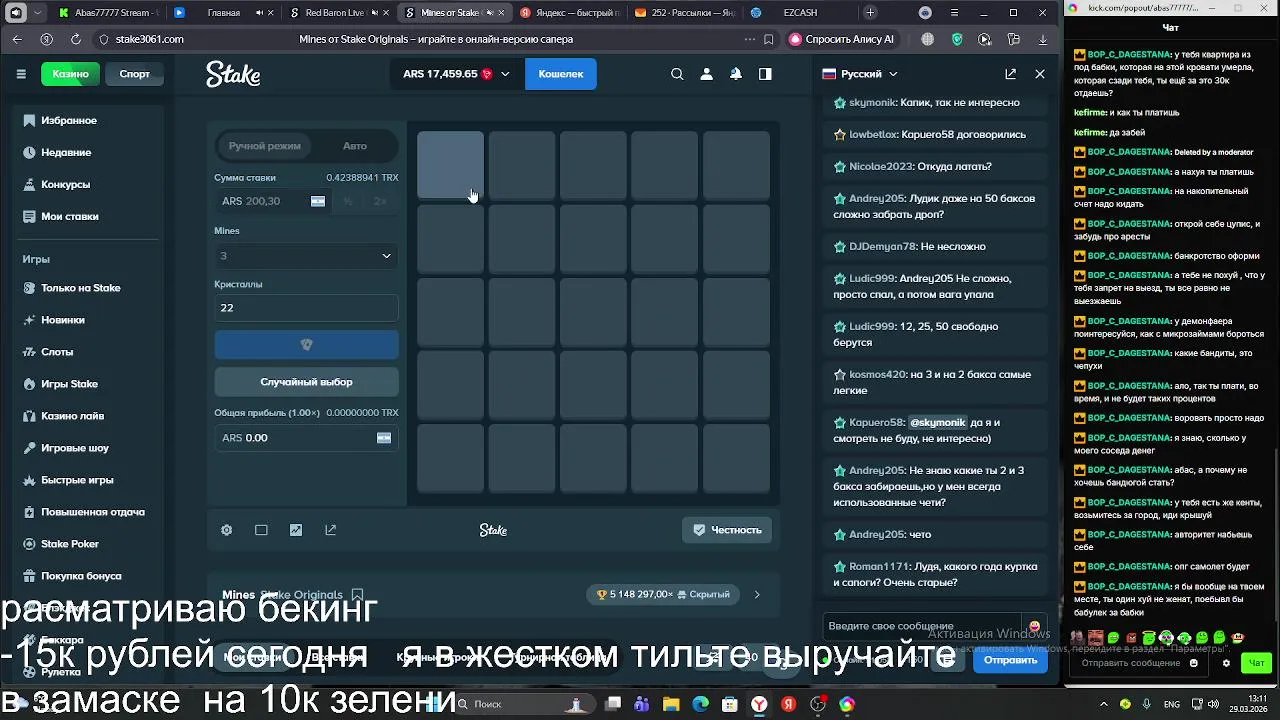Click ENG language indicator in tray
This screenshot has height=720, width=1280.
1171,705
